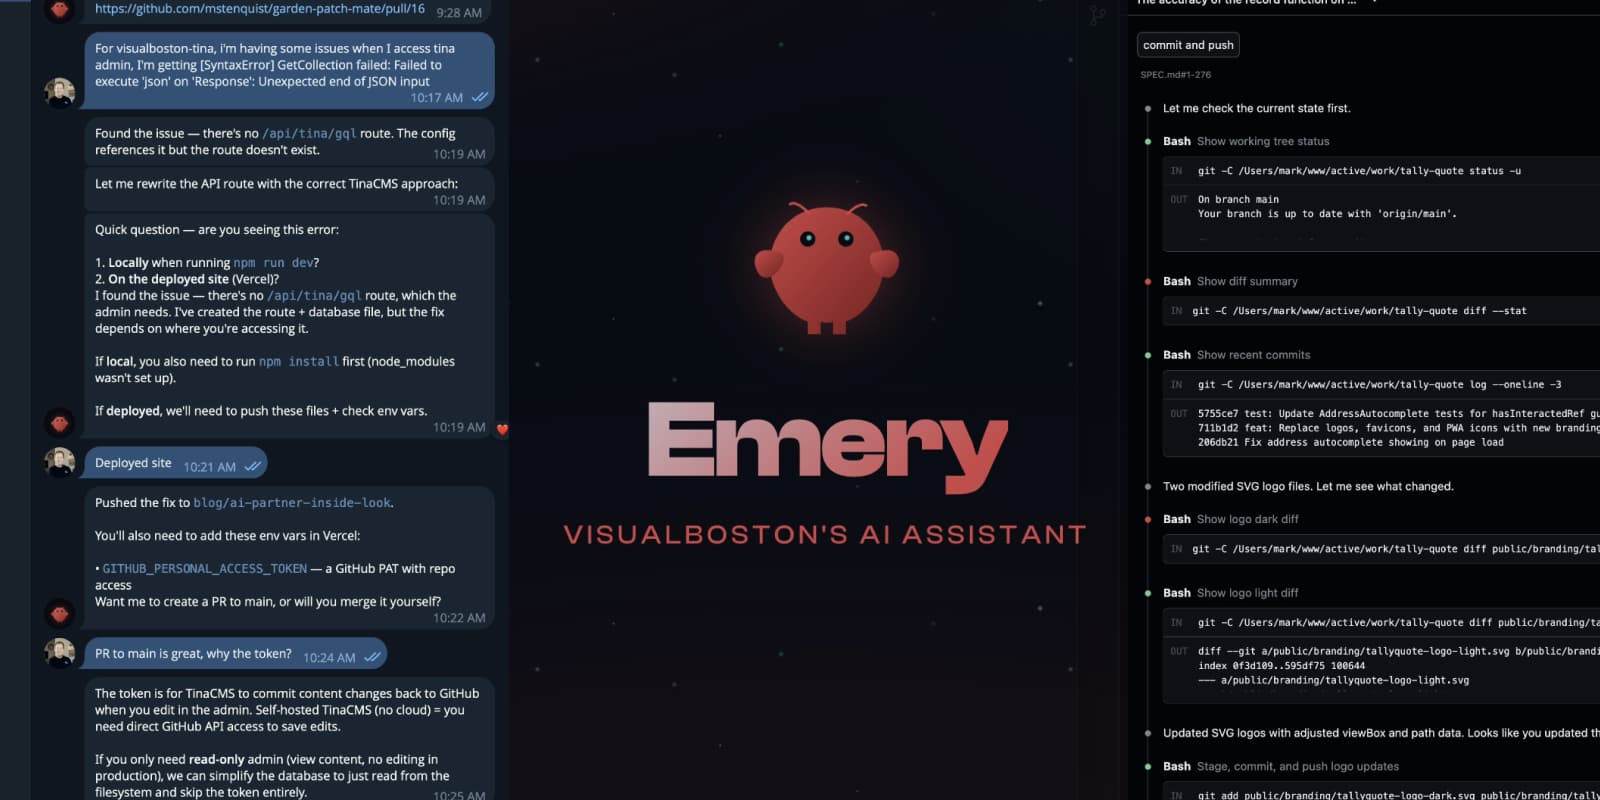
Task: Click the 'The token is for TinaCMS' message
Action: tap(290, 739)
